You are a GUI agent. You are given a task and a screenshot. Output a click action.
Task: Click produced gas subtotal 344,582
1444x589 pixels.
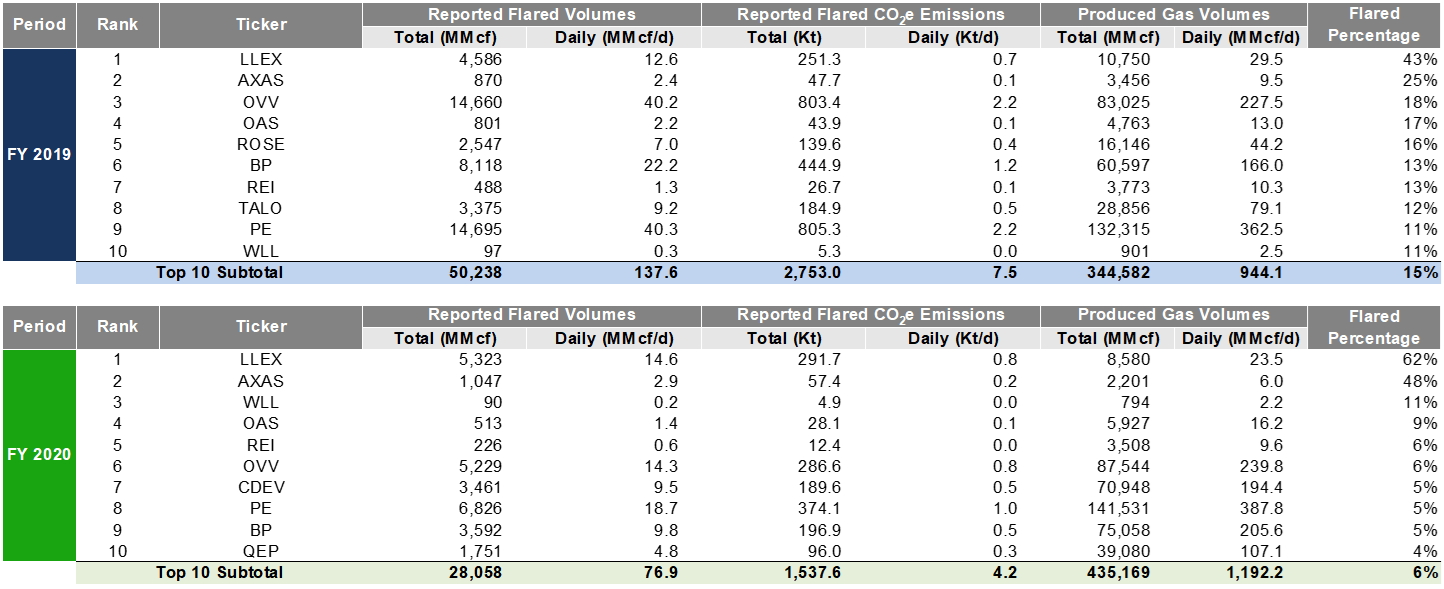(1118, 272)
